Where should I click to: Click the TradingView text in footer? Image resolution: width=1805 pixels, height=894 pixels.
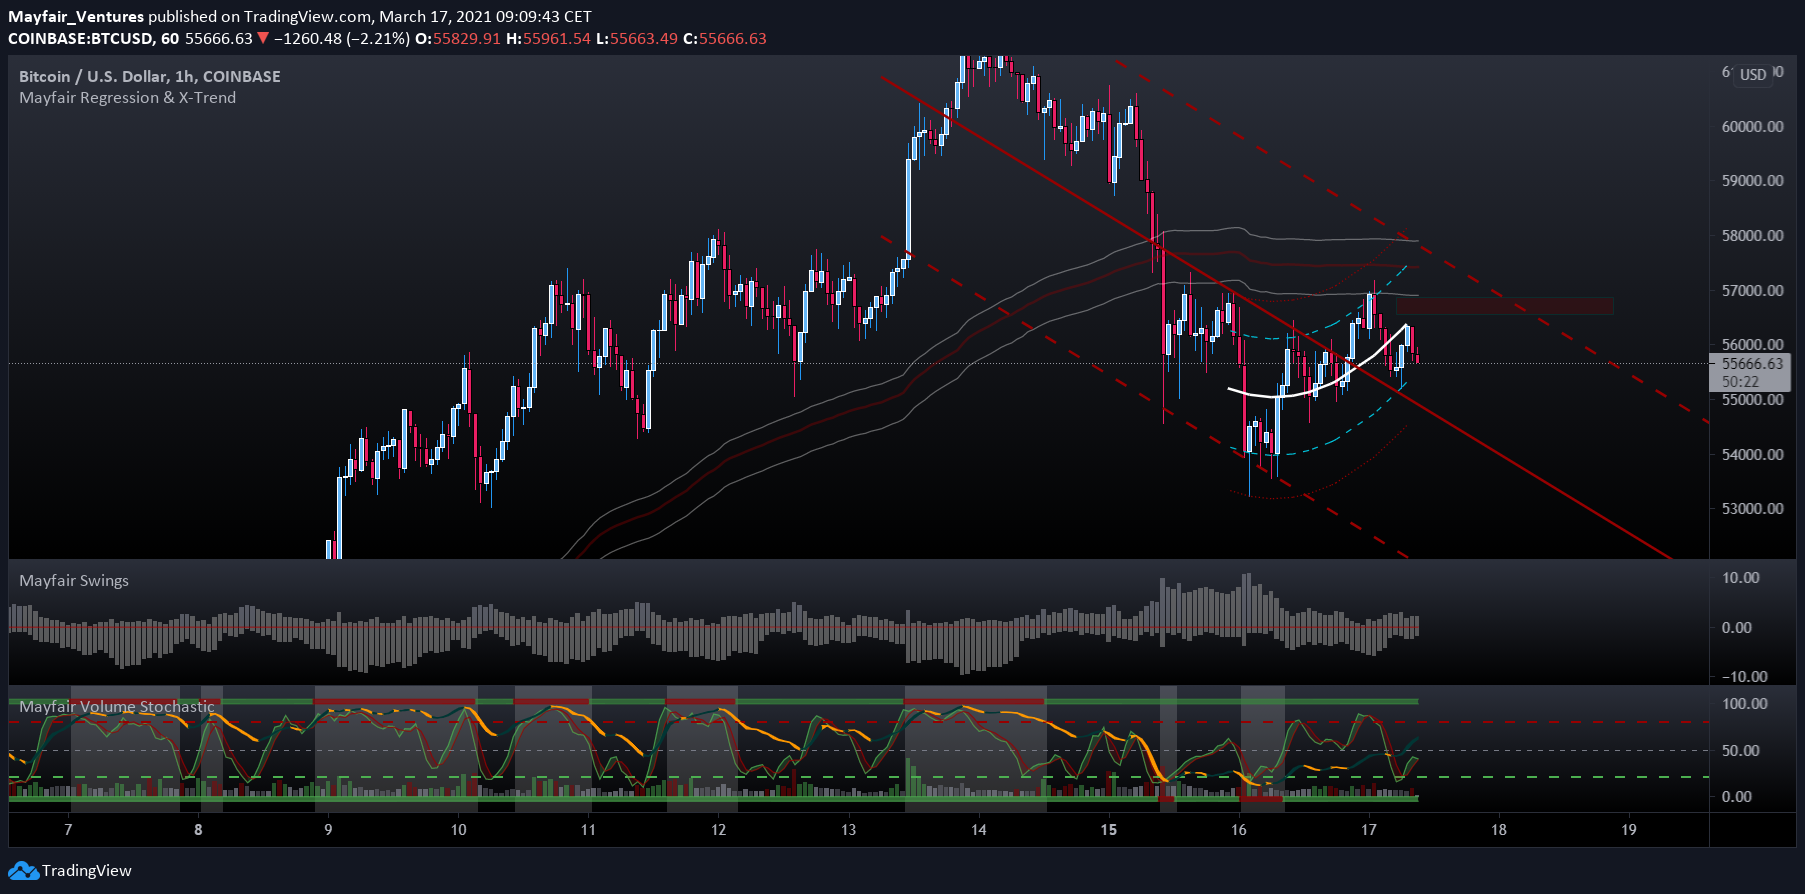coord(86,871)
